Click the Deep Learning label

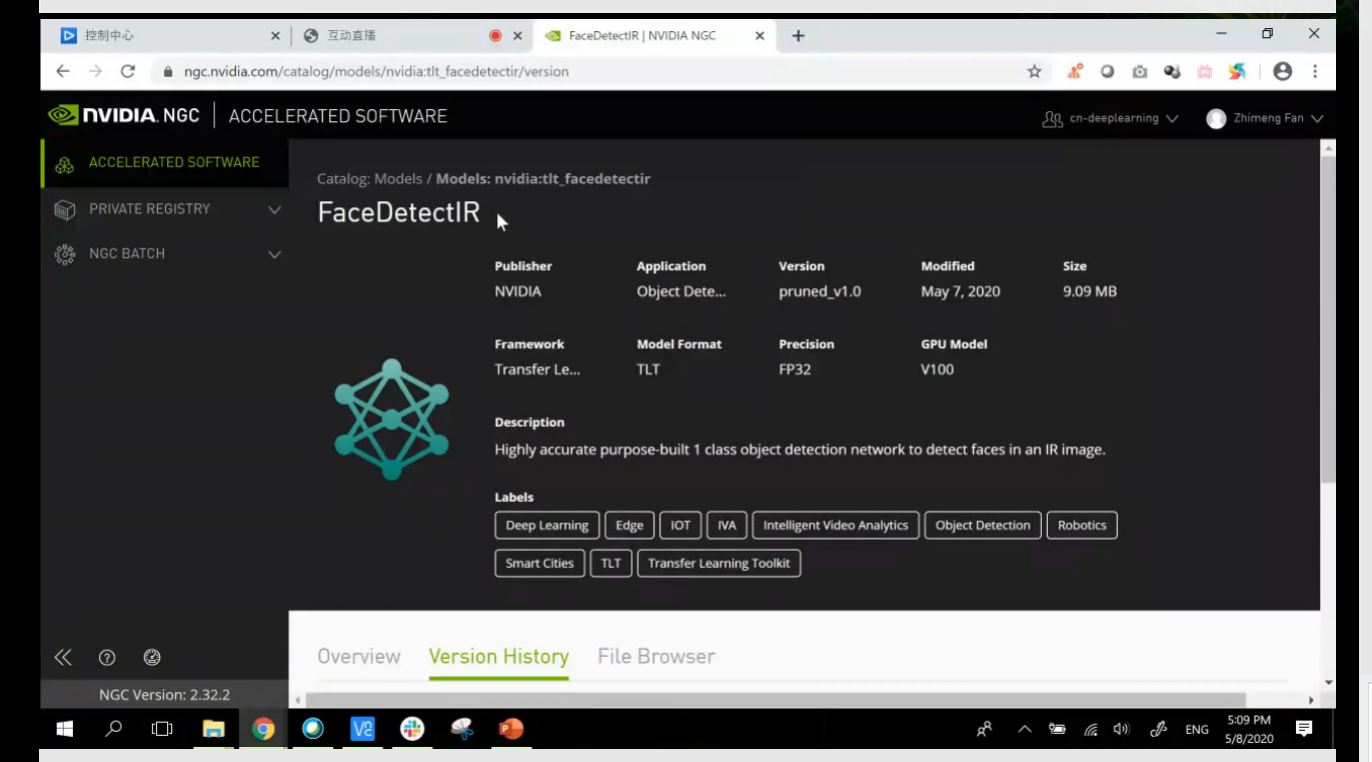pyautogui.click(x=547, y=525)
